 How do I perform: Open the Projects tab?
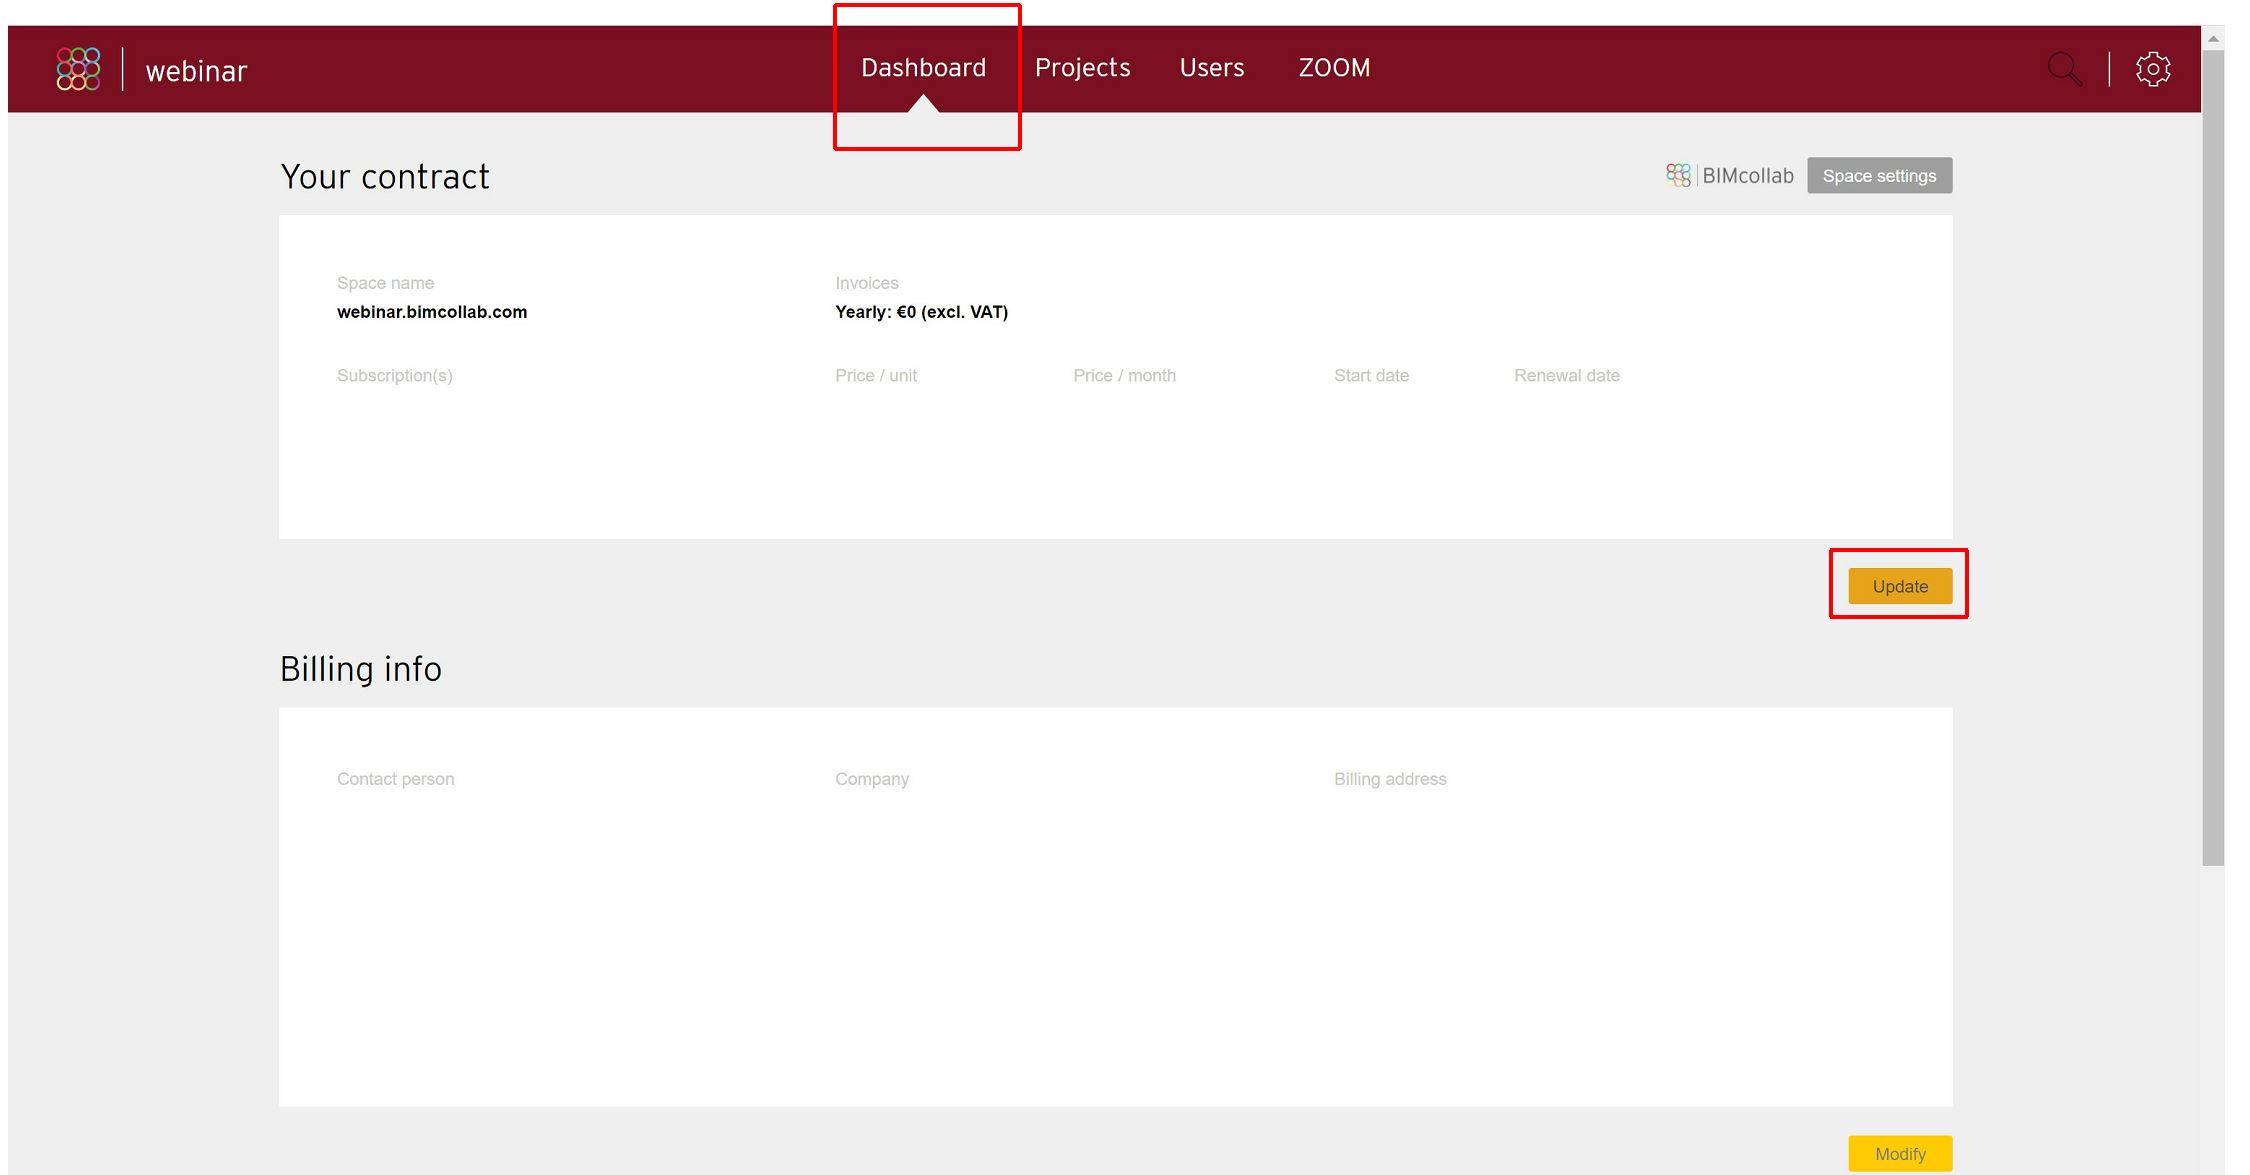tap(1082, 68)
